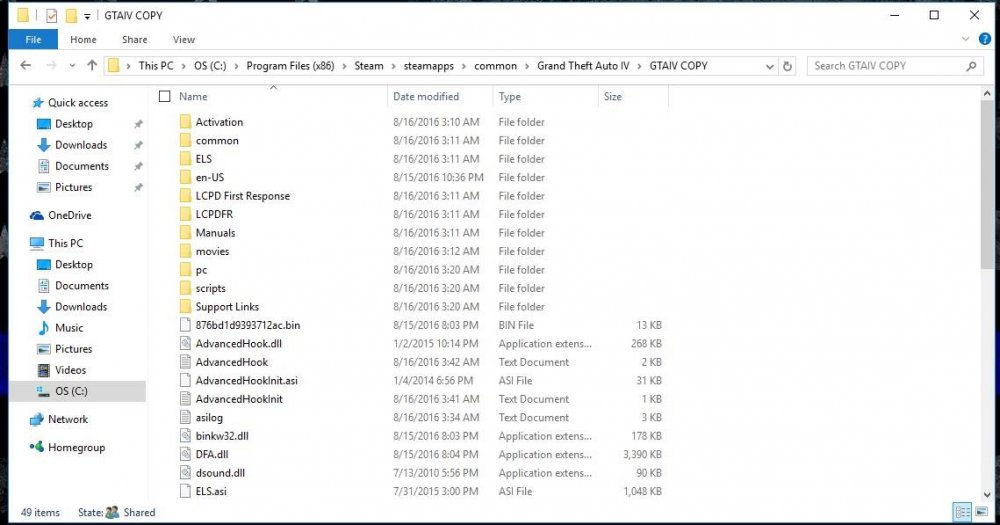Click the Up one level arrow
Image resolution: width=1000 pixels, height=525 pixels.
tap(92, 66)
